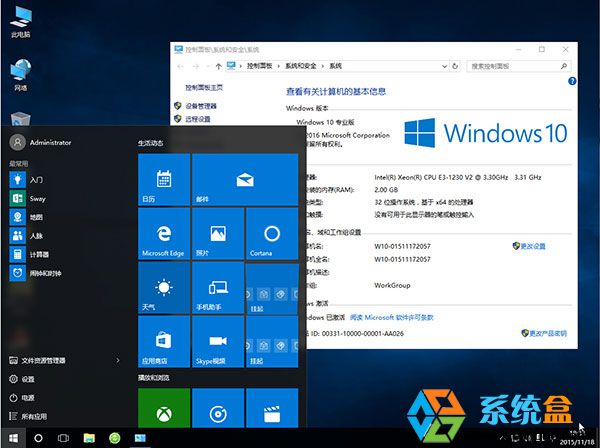Open the Groove music tile

click(x=218, y=408)
